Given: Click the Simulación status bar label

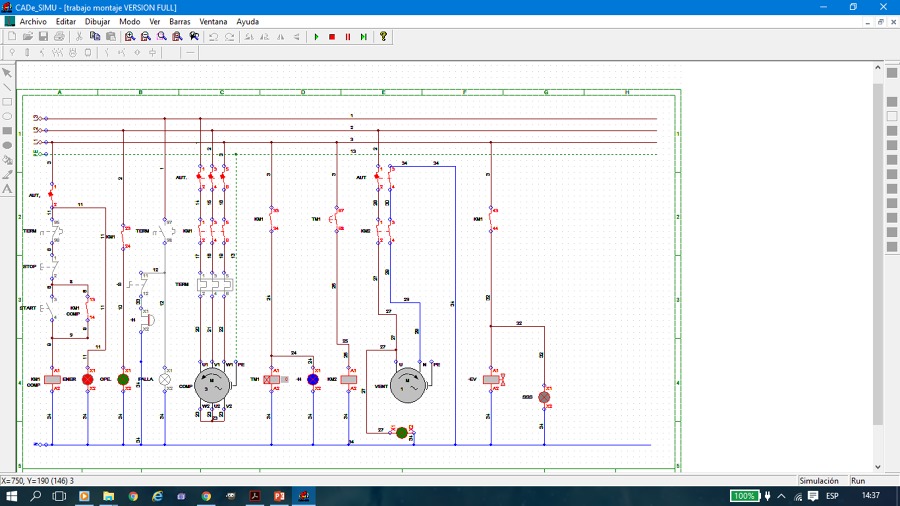Looking at the screenshot, I should (x=818, y=481).
